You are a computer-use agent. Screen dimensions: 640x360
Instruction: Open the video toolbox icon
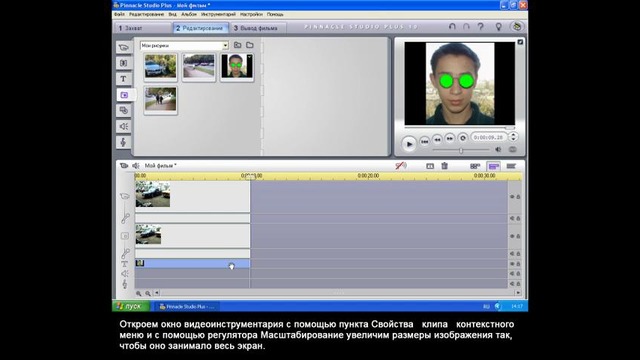(124, 165)
